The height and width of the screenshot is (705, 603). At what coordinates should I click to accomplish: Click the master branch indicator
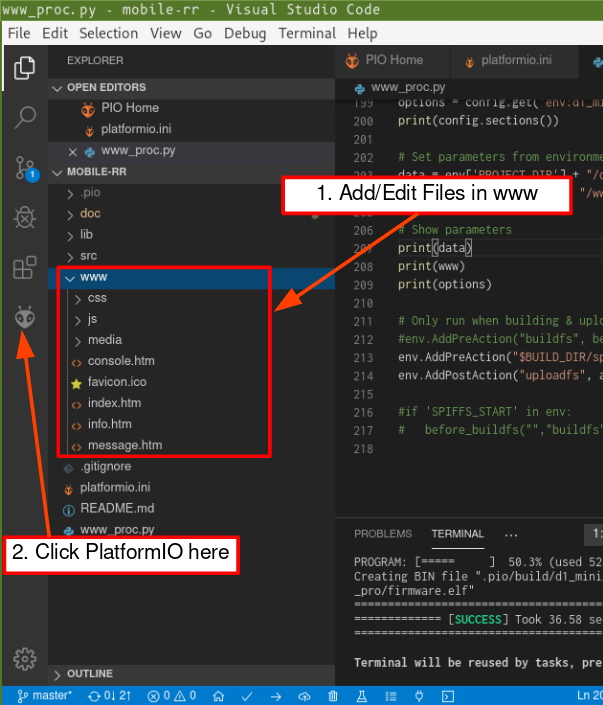click(45, 696)
